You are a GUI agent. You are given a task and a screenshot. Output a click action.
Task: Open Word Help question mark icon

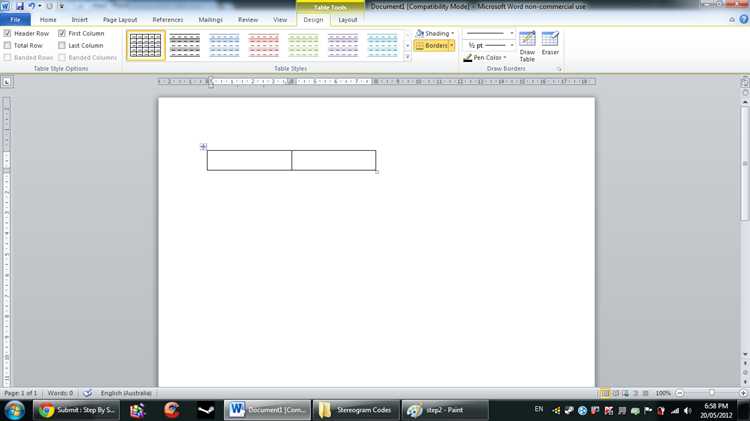coord(743,19)
